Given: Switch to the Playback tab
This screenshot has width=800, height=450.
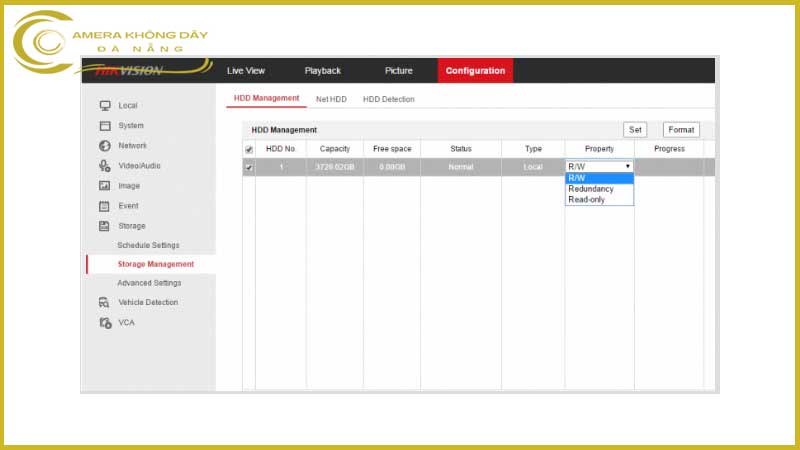Looking at the screenshot, I should [x=322, y=71].
